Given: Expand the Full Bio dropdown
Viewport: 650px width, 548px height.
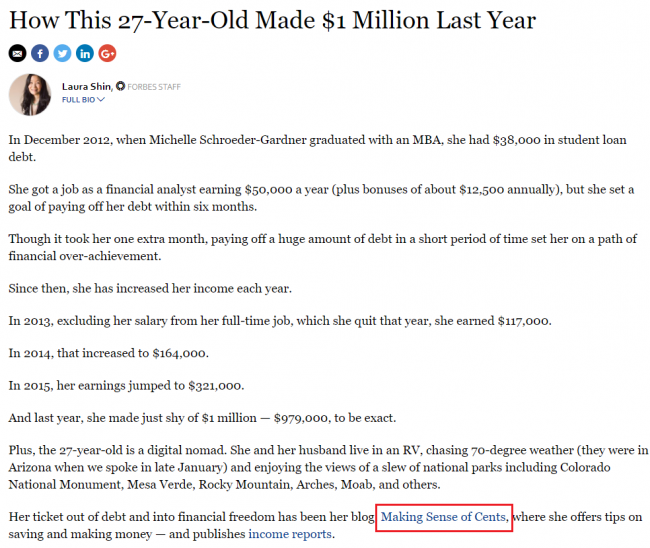Looking at the screenshot, I should click(83, 100).
